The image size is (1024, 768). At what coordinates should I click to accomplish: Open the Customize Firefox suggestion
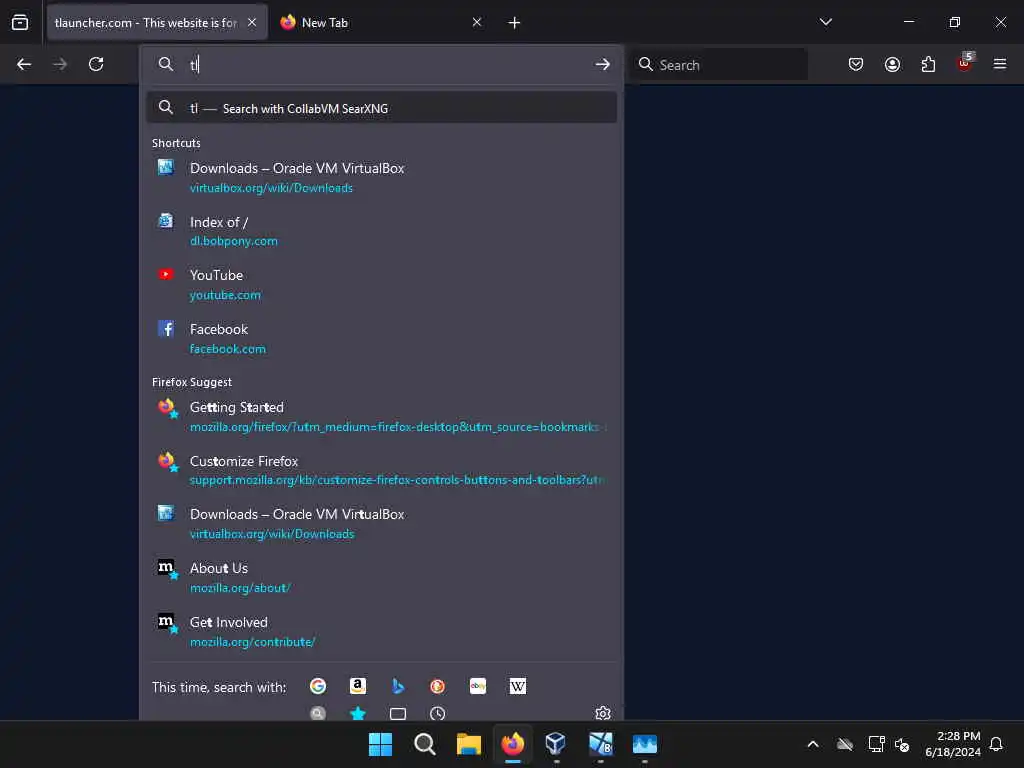pos(382,470)
